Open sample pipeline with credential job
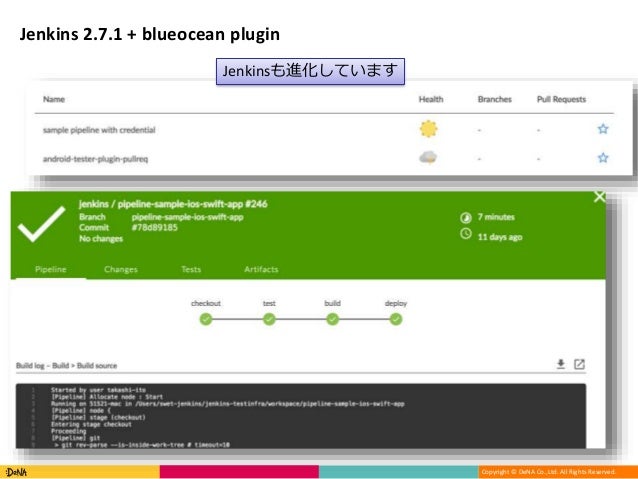This screenshot has height=479, width=638. [x=99, y=130]
